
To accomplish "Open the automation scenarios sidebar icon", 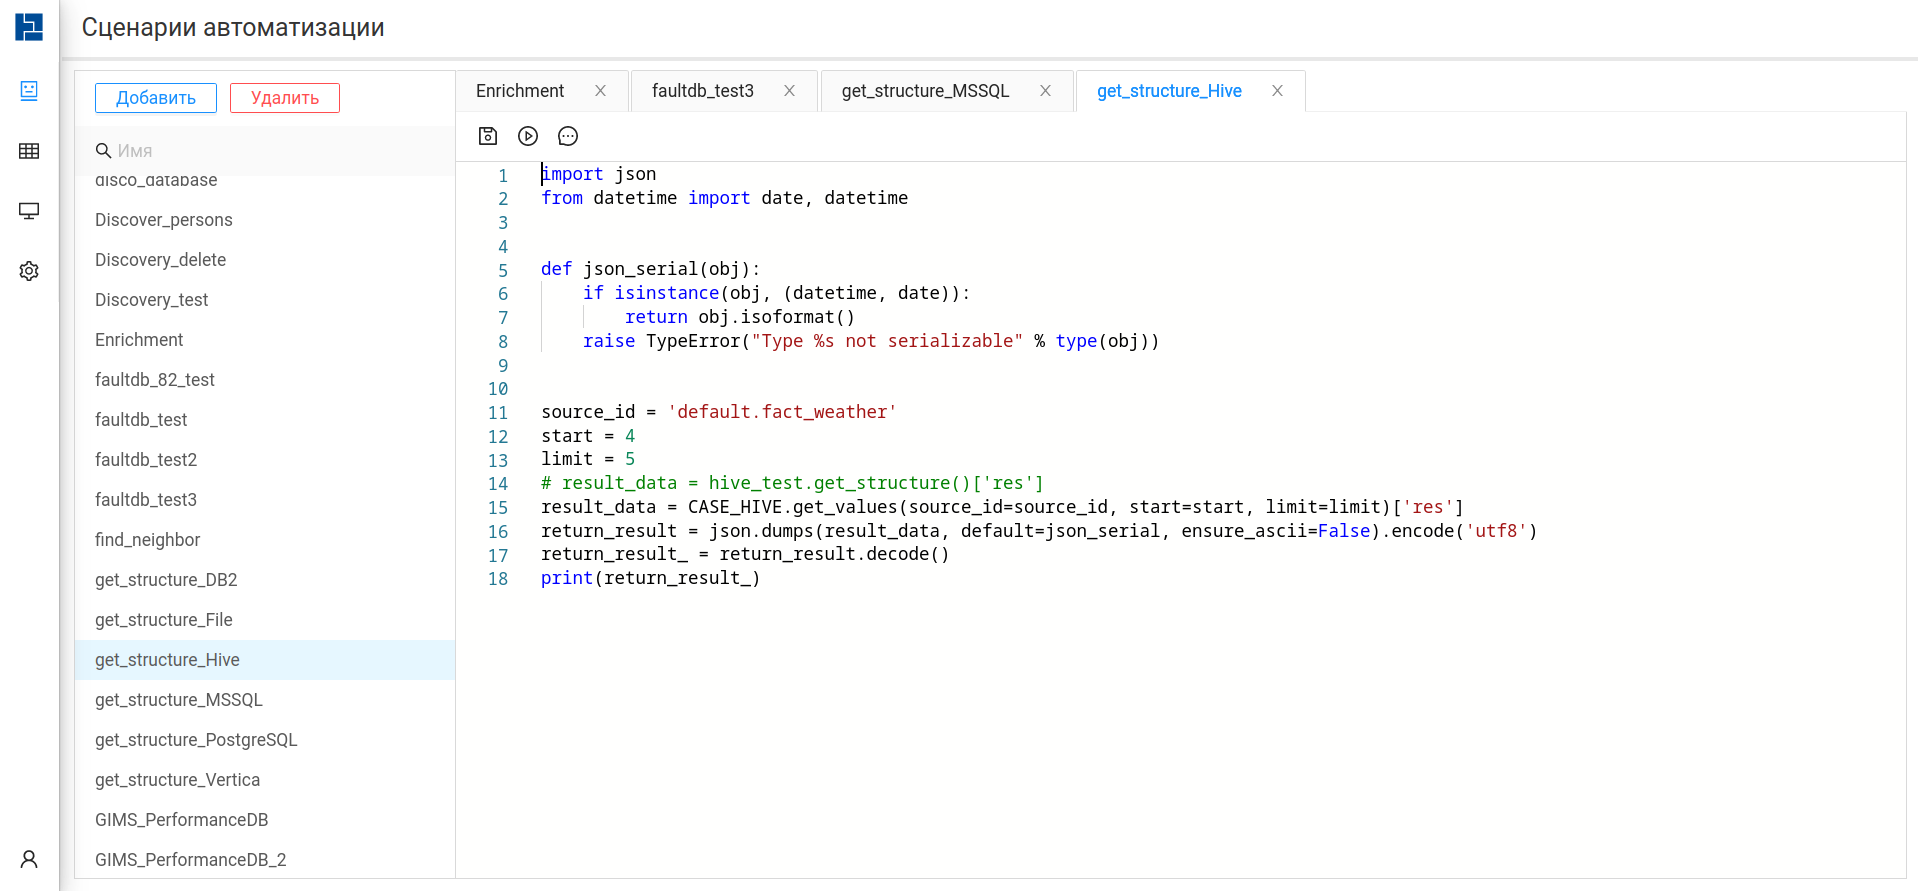I will coord(29,91).
